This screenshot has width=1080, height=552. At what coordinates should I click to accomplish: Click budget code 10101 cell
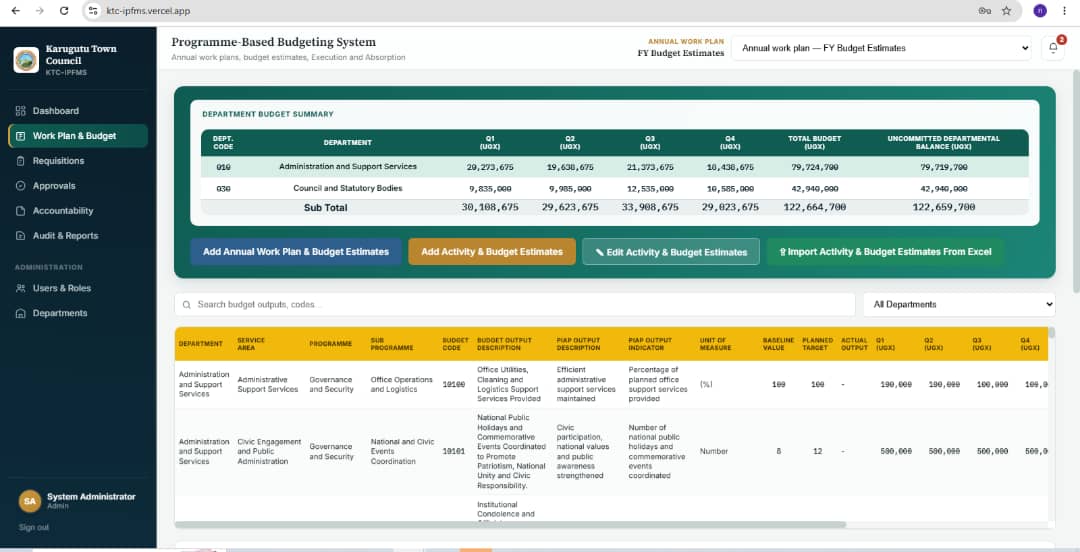(454, 451)
